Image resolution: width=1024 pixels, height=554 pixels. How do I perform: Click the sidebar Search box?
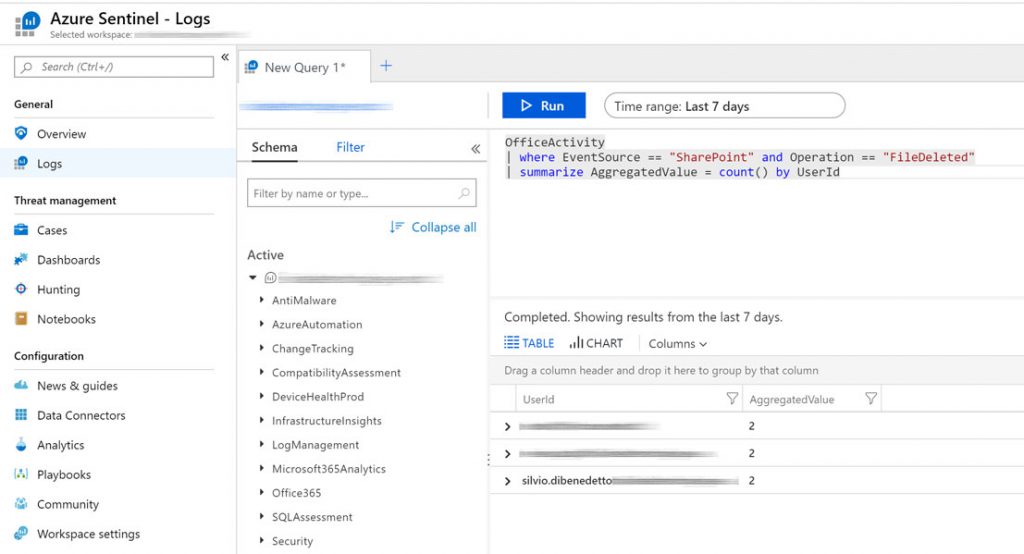[x=114, y=67]
